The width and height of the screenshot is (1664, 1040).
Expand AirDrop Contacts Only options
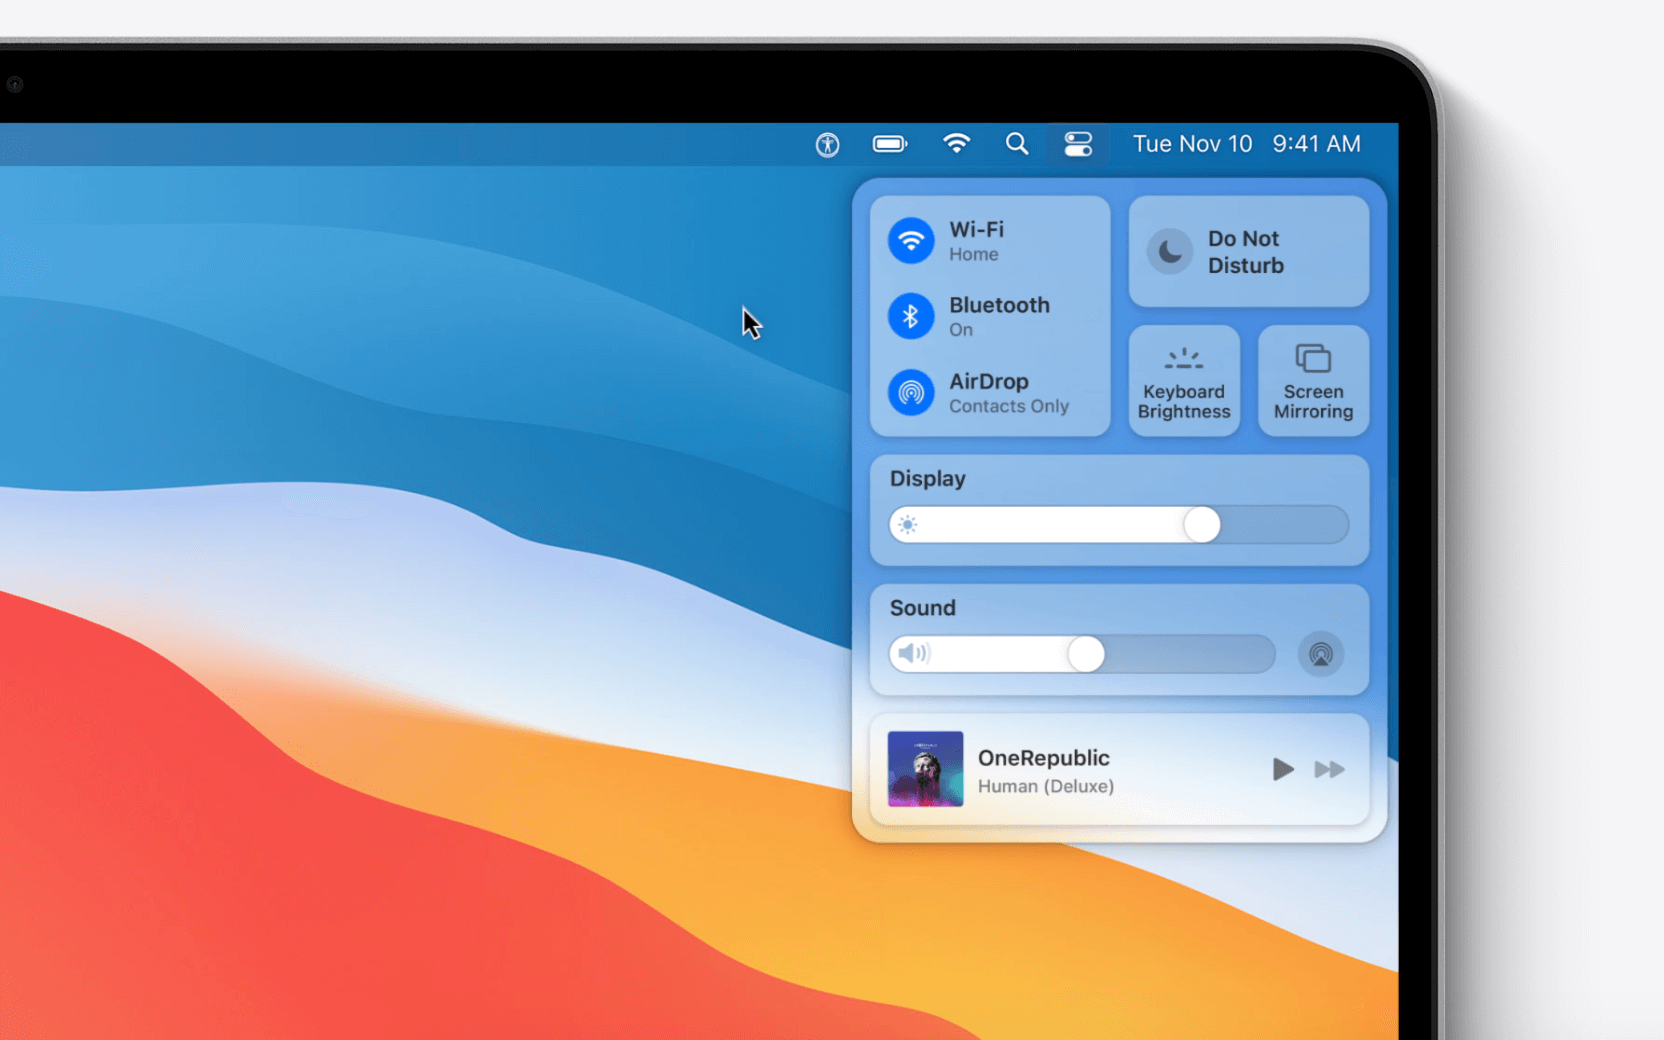coord(1008,393)
